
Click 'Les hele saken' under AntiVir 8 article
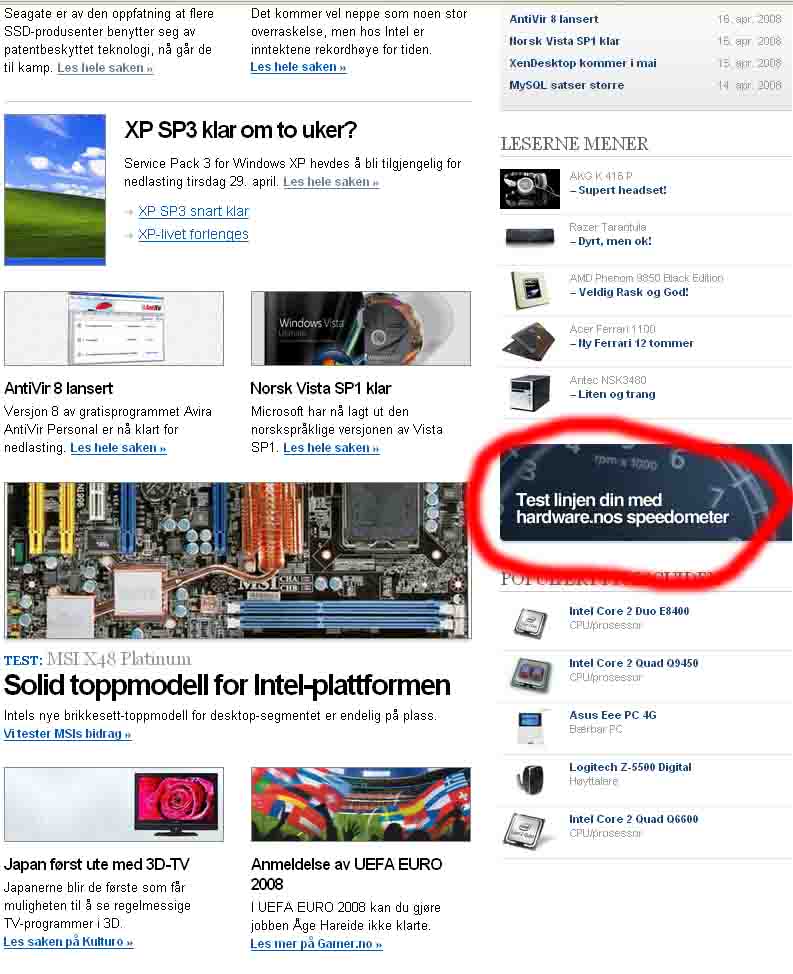(118, 448)
